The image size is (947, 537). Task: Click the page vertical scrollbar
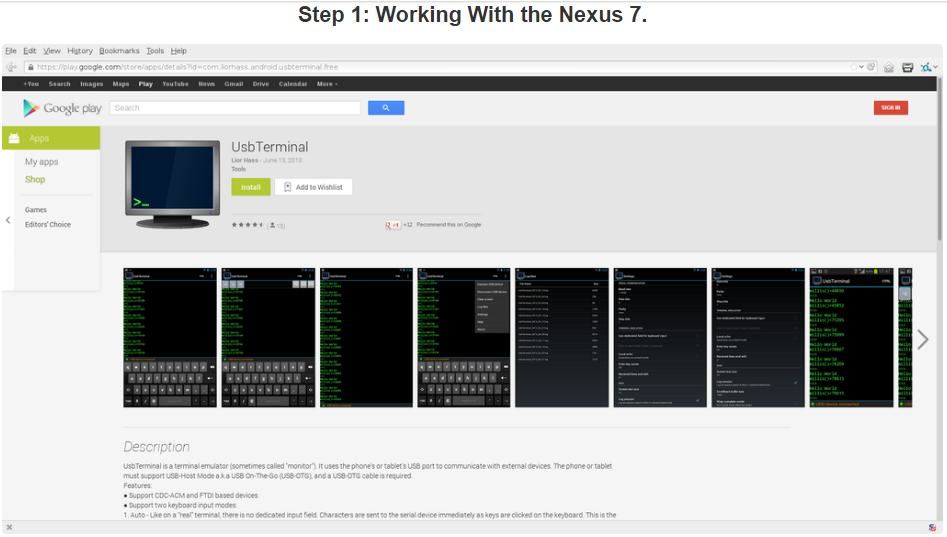click(x=939, y=160)
